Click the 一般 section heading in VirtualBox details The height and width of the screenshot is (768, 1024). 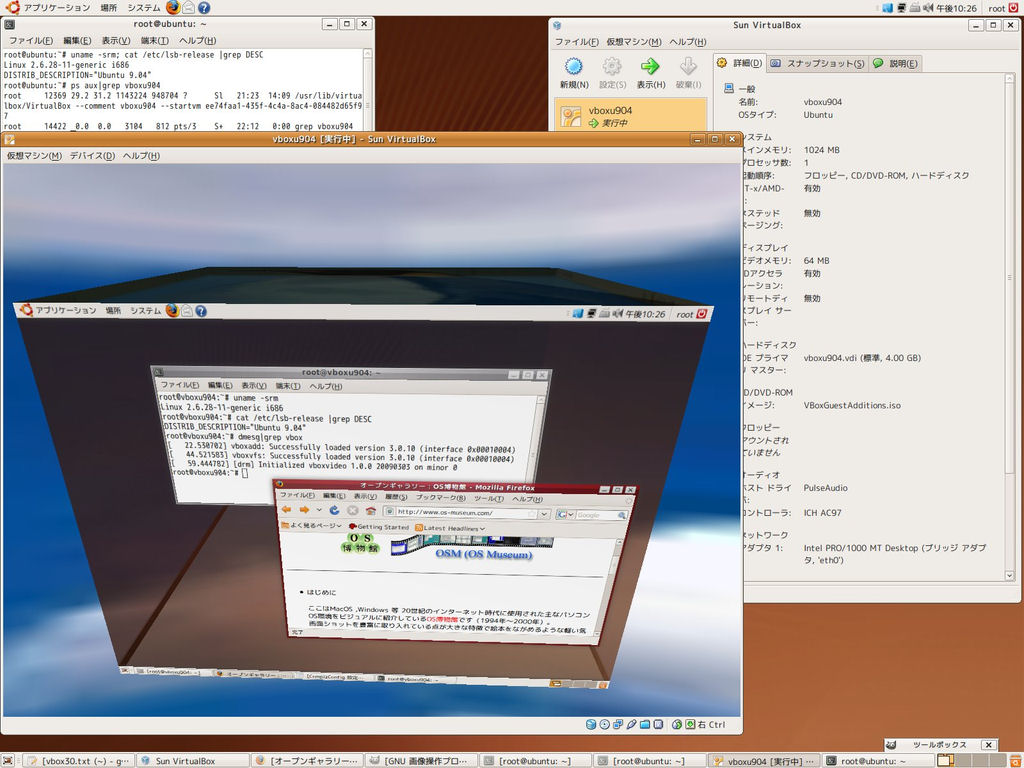coord(747,88)
